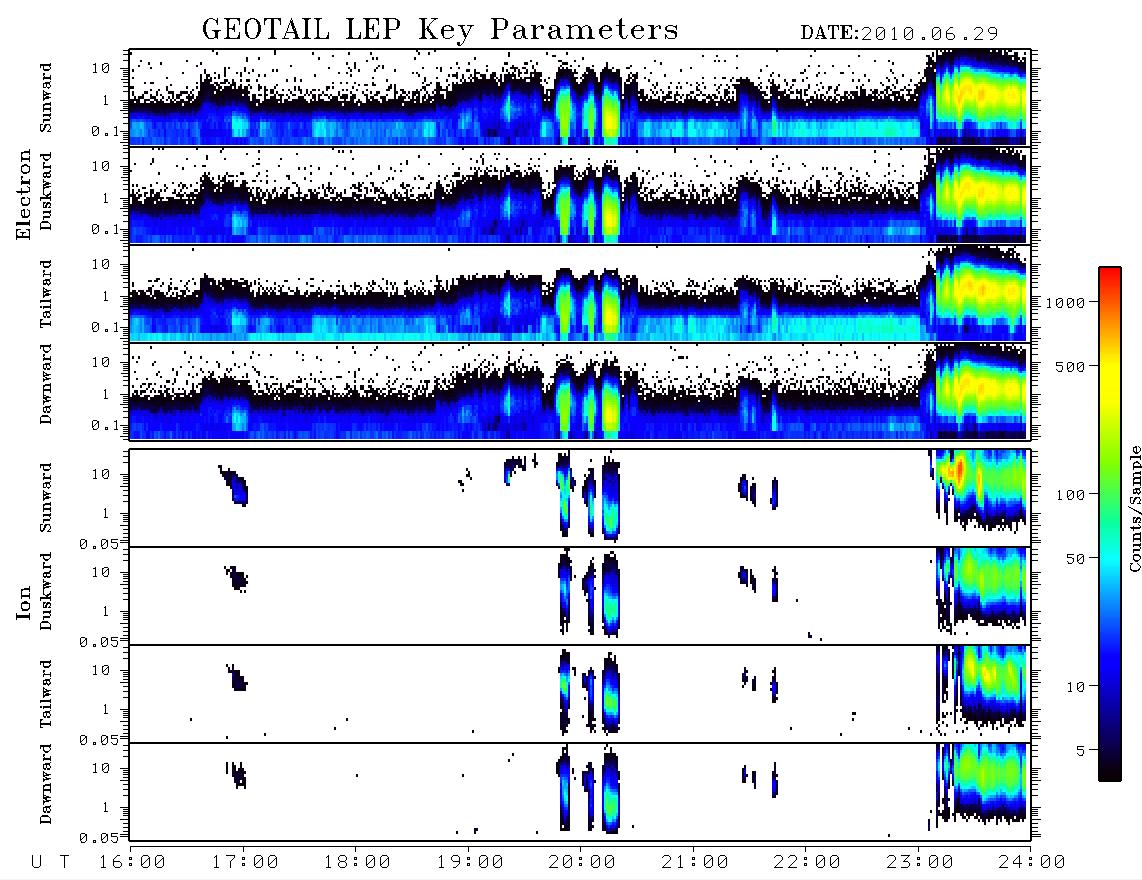Click the 23:00 time tick label

click(x=920, y=862)
